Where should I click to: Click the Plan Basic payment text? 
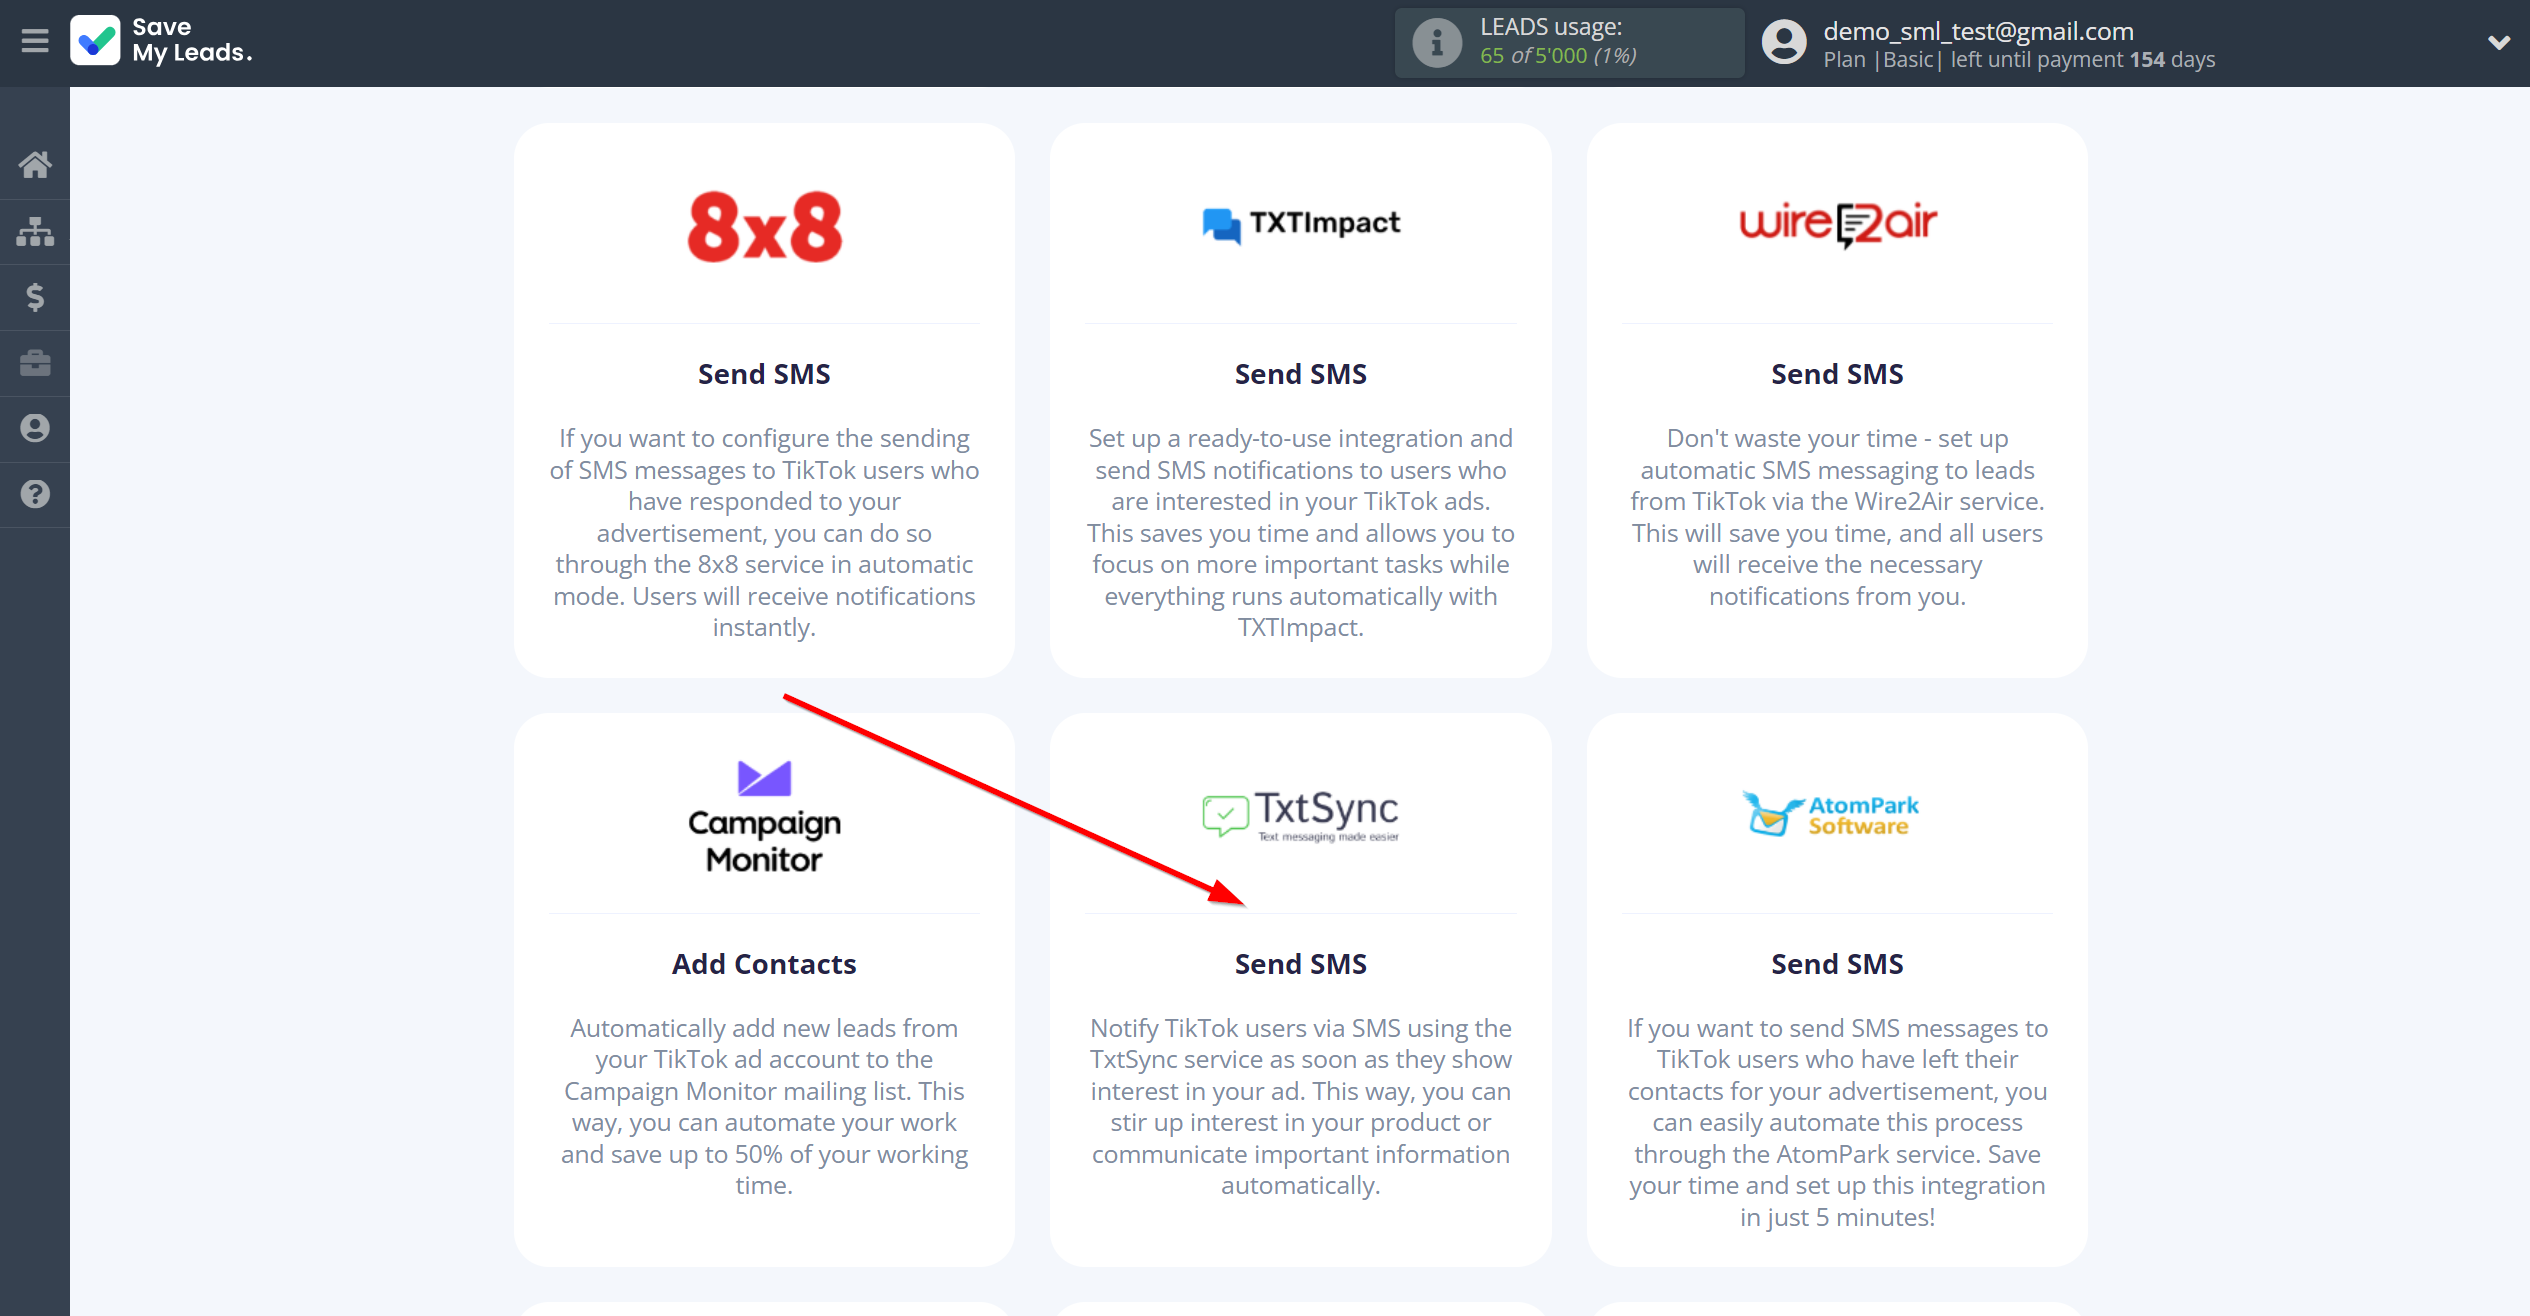click(x=2019, y=60)
